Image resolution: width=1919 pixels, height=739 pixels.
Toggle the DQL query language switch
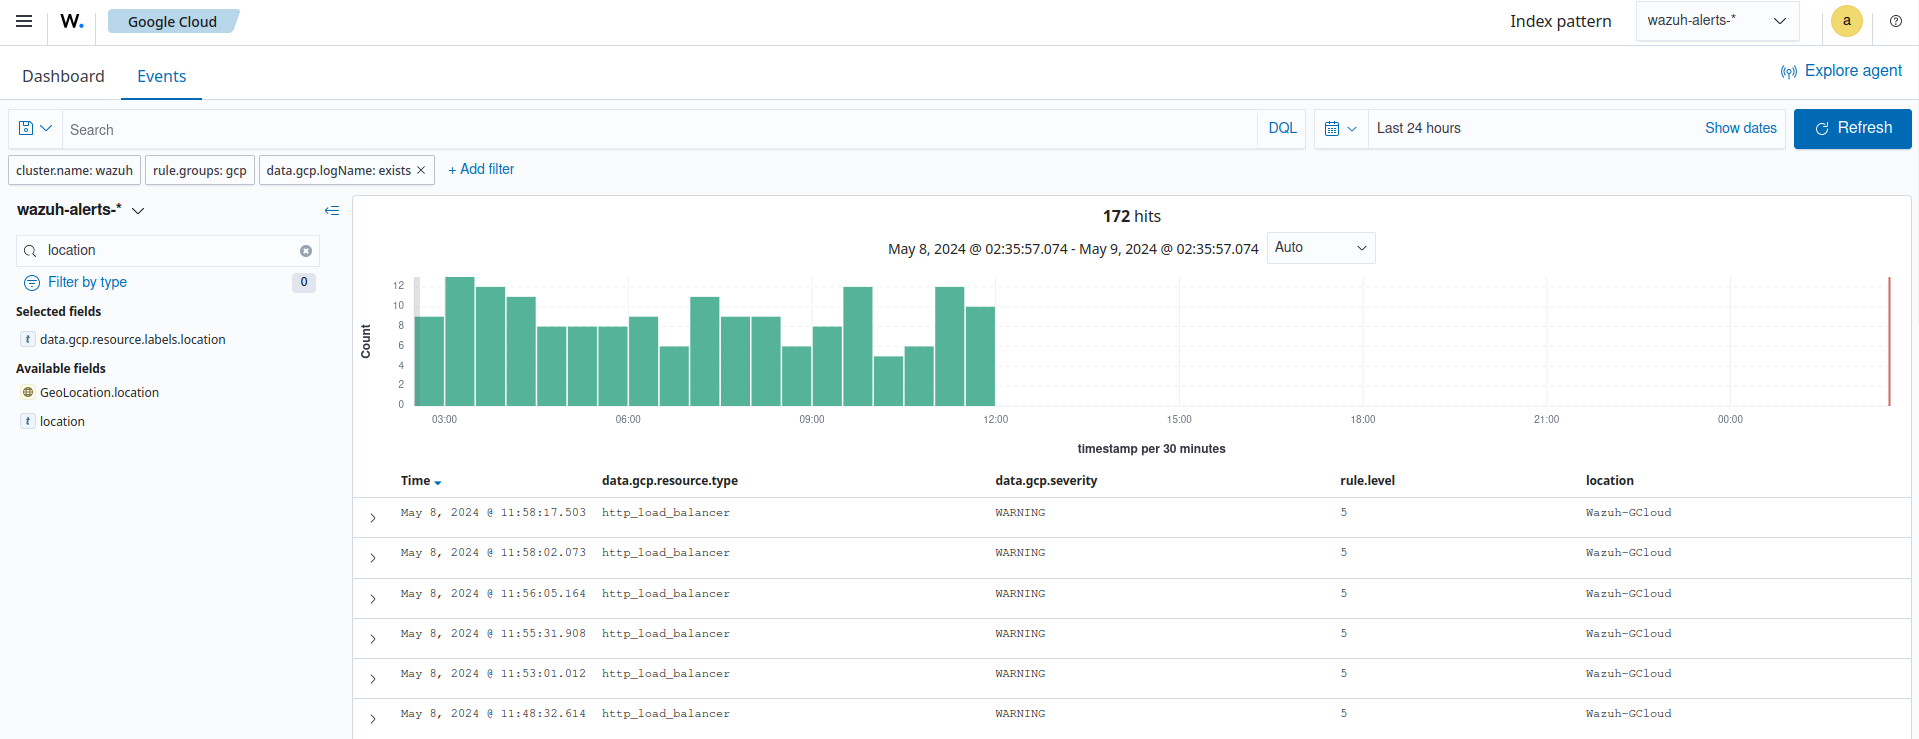(x=1282, y=129)
